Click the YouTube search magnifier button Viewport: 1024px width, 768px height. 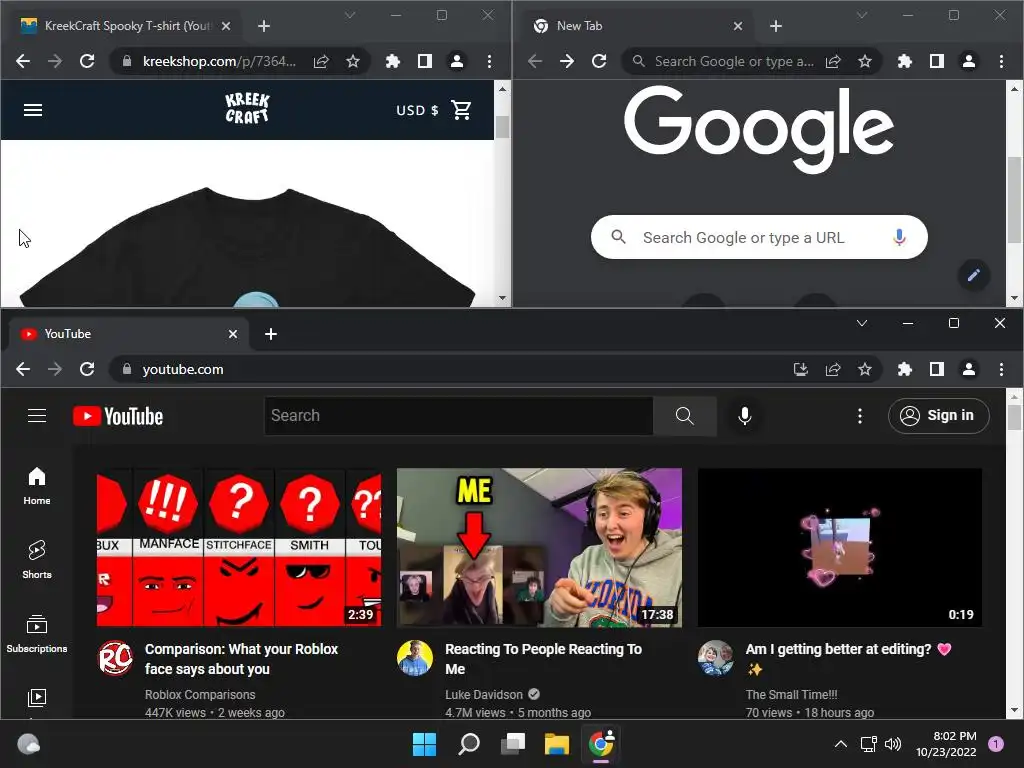(684, 415)
